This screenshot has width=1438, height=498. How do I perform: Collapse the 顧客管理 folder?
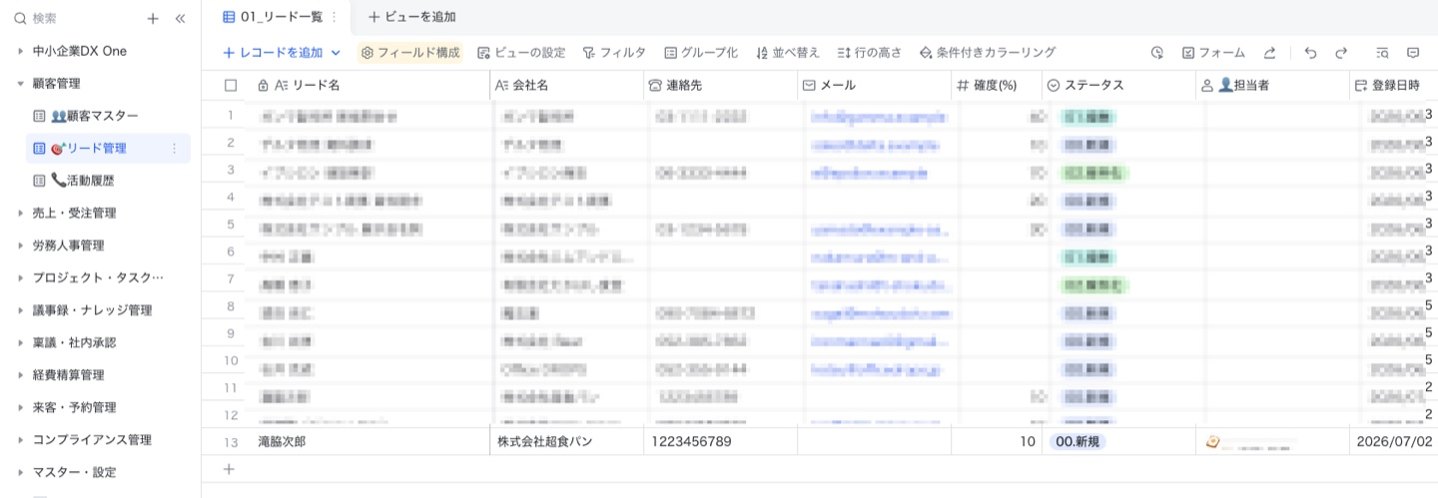tap(20, 84)
